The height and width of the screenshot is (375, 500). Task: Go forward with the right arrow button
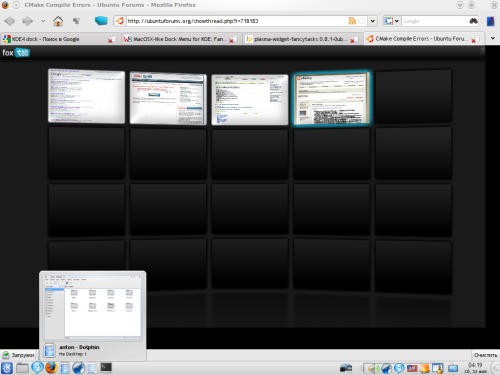click(x=28, y=21)
